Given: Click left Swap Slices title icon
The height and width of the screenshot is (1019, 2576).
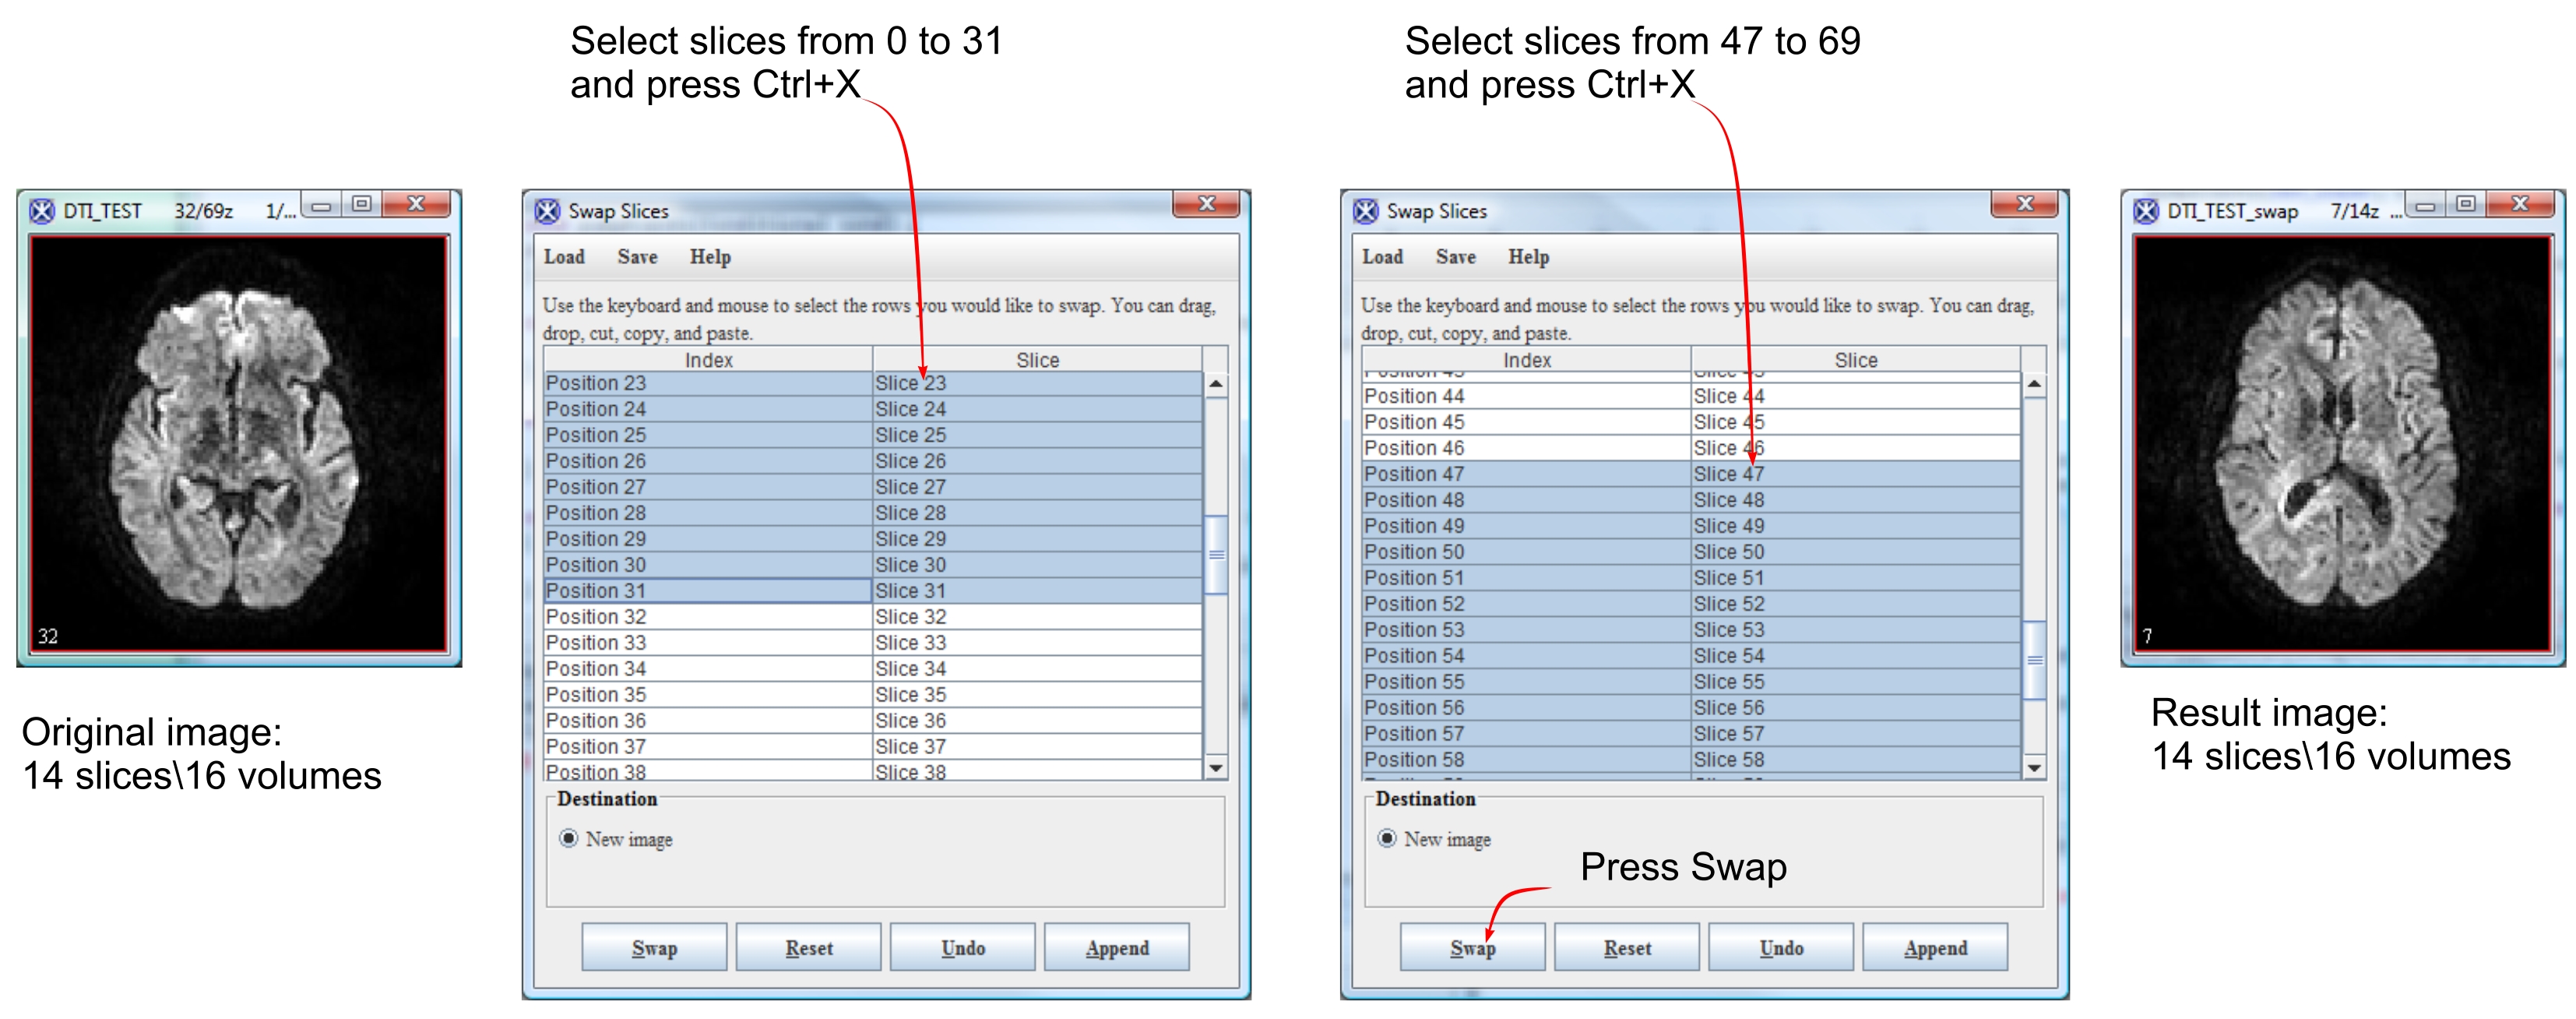Looking at the screenshot, I should point(547,211).
